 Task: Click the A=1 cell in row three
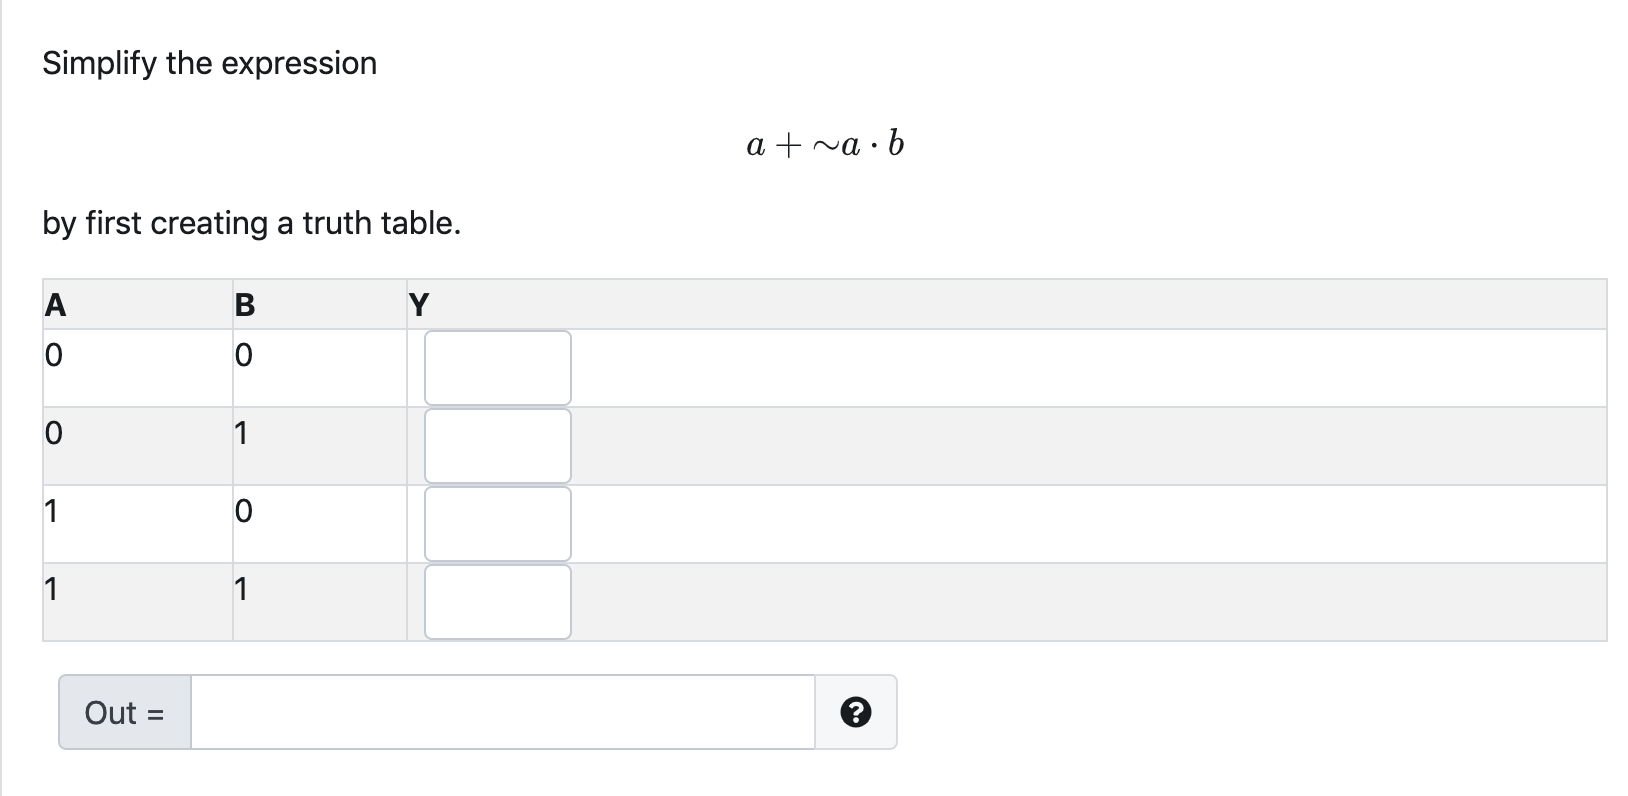point(137,523)
